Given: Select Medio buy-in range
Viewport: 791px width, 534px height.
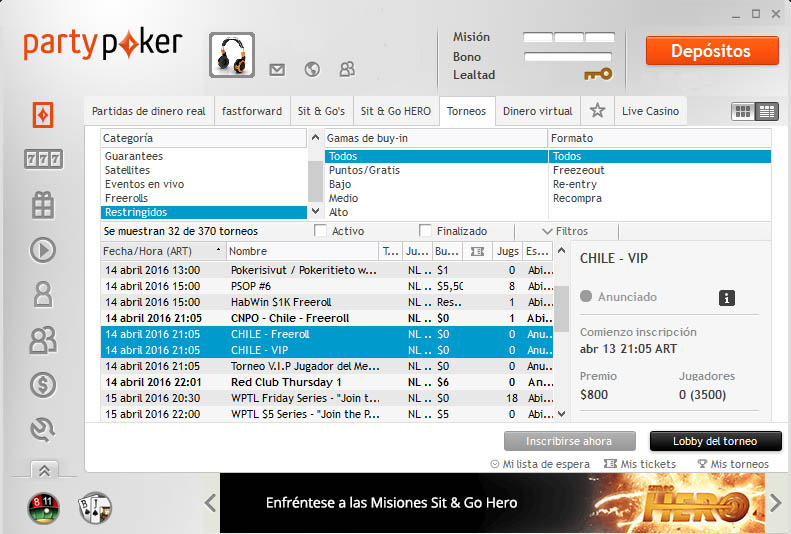Looking at the screenshot, I should coord(436,198).
